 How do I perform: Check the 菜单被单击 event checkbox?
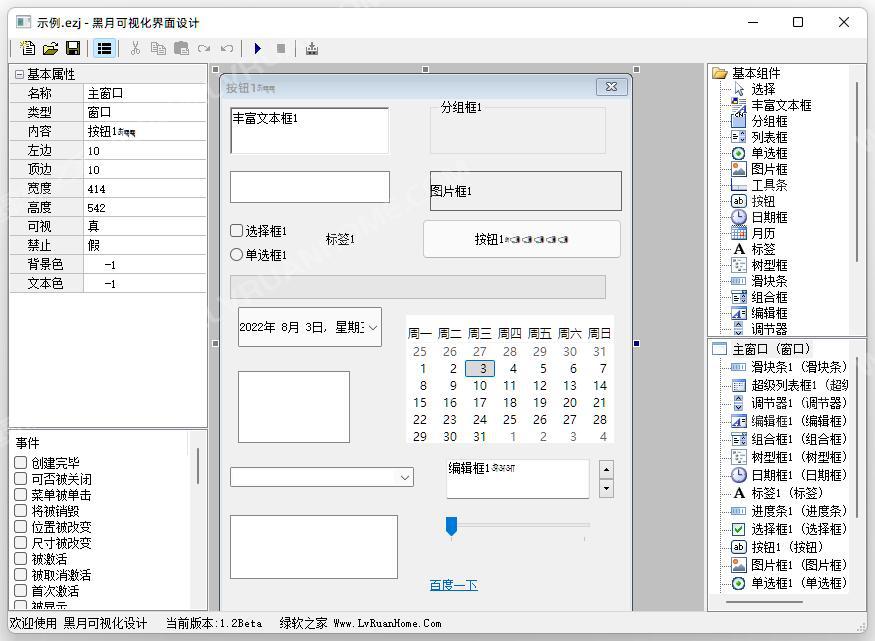point(21,495)
